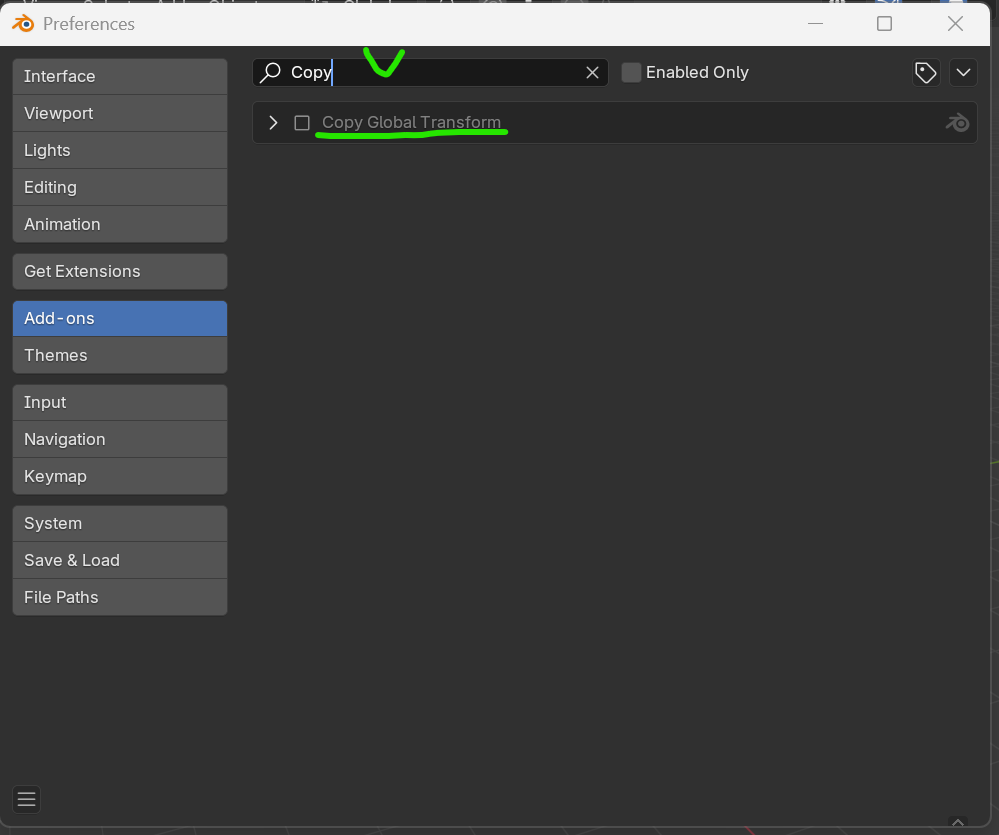Click the Blender icon in title bar
The width and height of the screenshot is (999, 835).
23,24
